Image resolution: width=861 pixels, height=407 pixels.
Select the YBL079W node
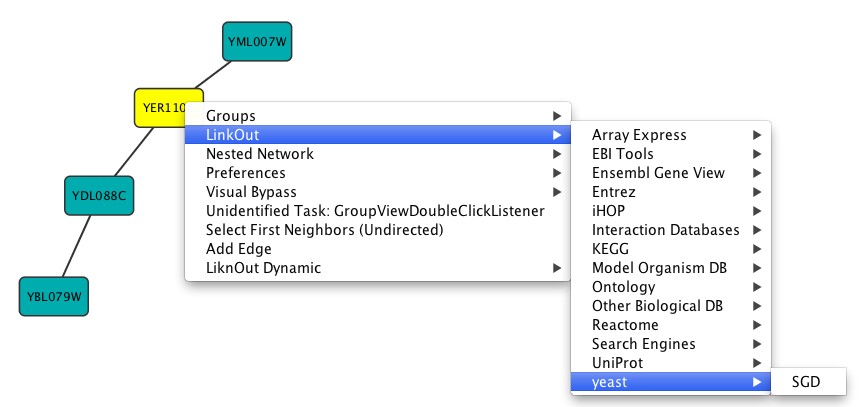point(55,296)
